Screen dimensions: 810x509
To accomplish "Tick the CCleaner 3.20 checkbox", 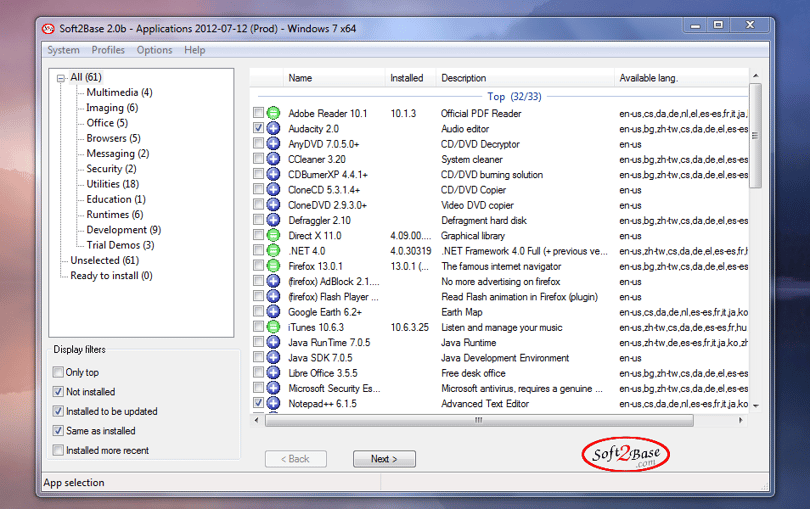I will (x=258, y=158).
